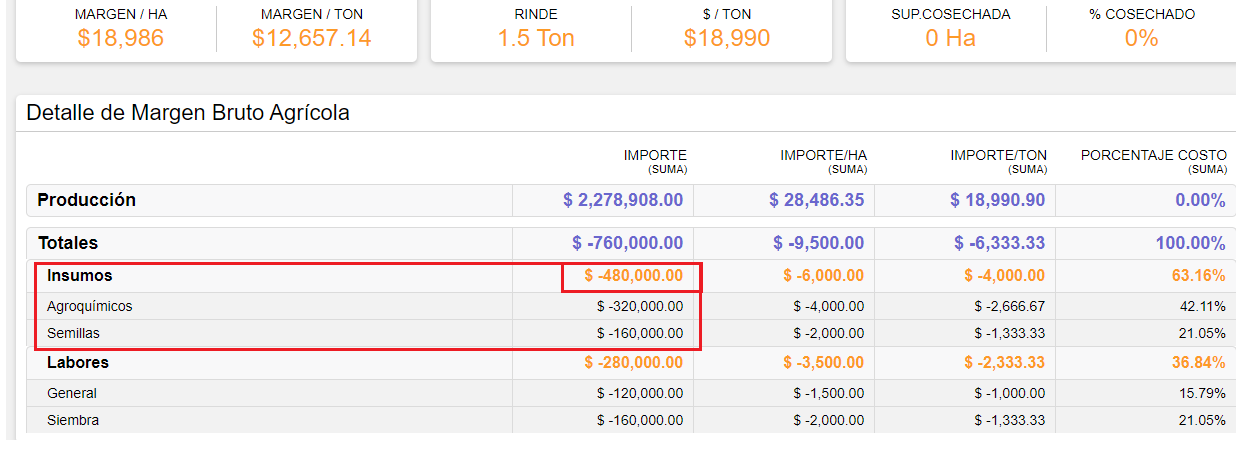This screenshot has height=464, width=1236.
Task: Select the Siembra row label
Action: tap(73, 420)
